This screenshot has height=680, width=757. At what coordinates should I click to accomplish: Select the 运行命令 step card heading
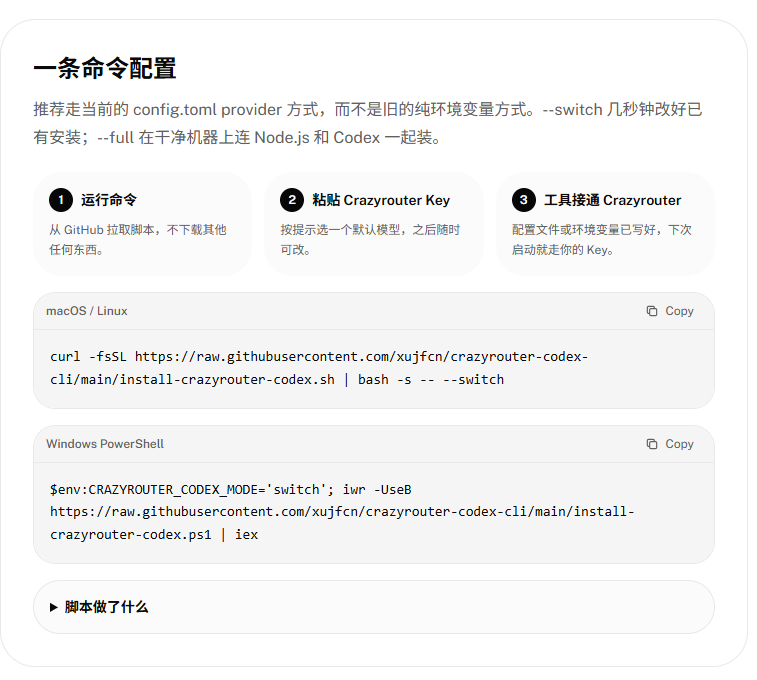click(x=109, y=200)
